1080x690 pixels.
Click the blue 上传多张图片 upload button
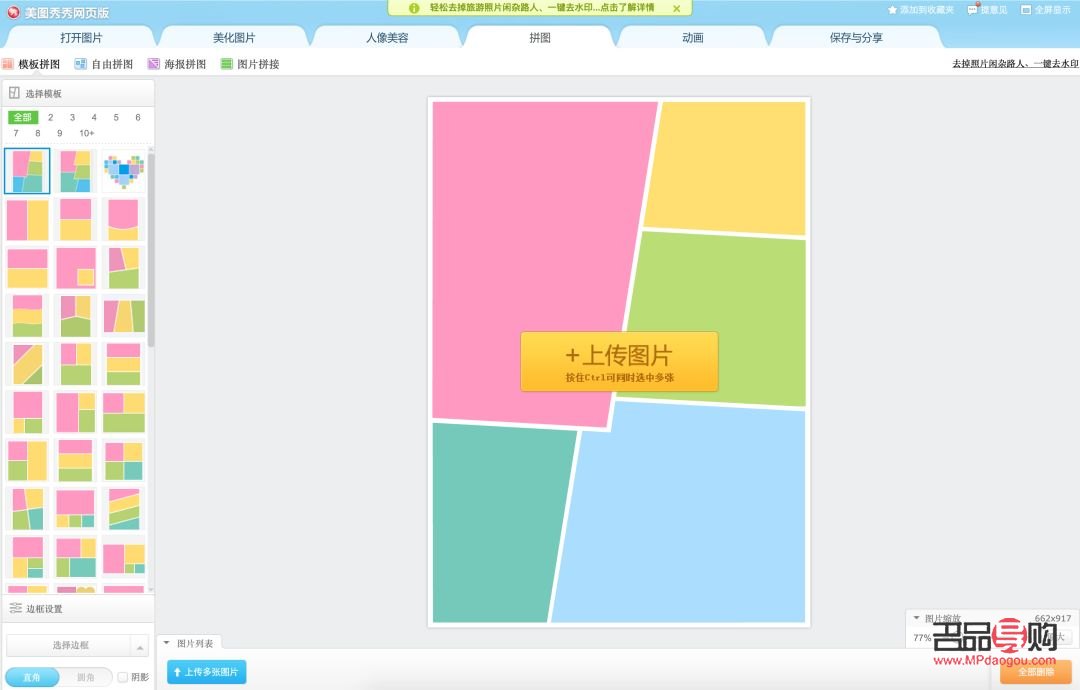tap(207, 673)
